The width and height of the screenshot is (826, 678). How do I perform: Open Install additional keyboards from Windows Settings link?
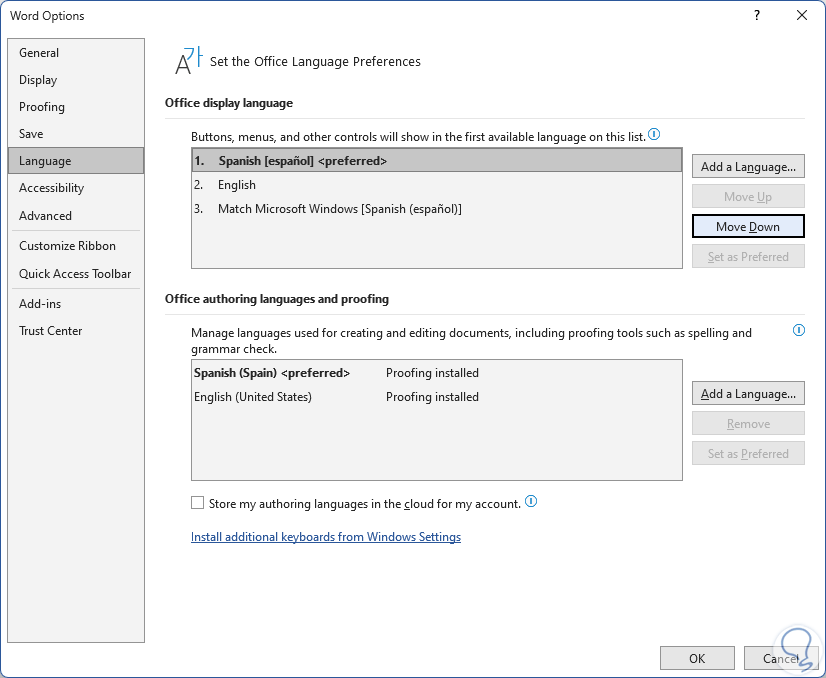pos(326,537)
